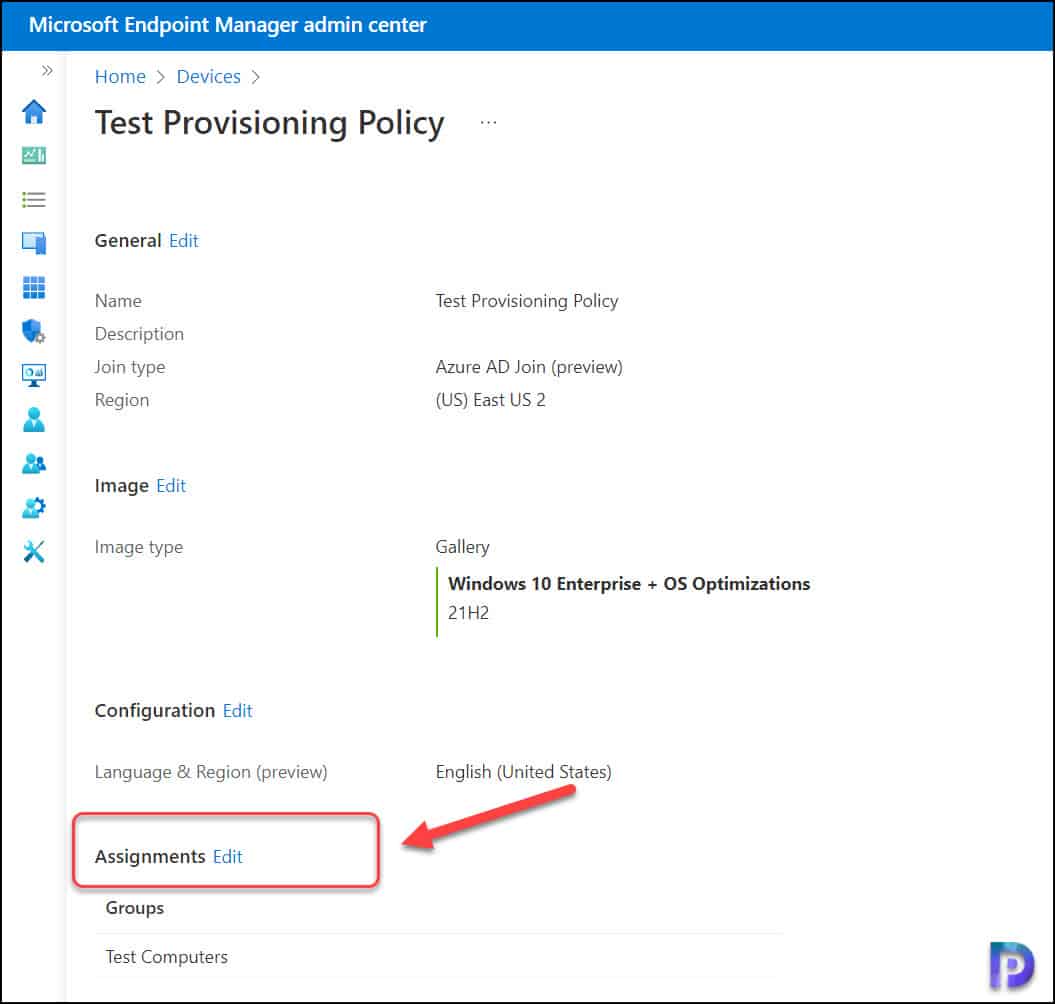Open the Reports monitor icon in the sidebar
The height and width of the screenshot is (1004, 1055).
tap(34, 375)
